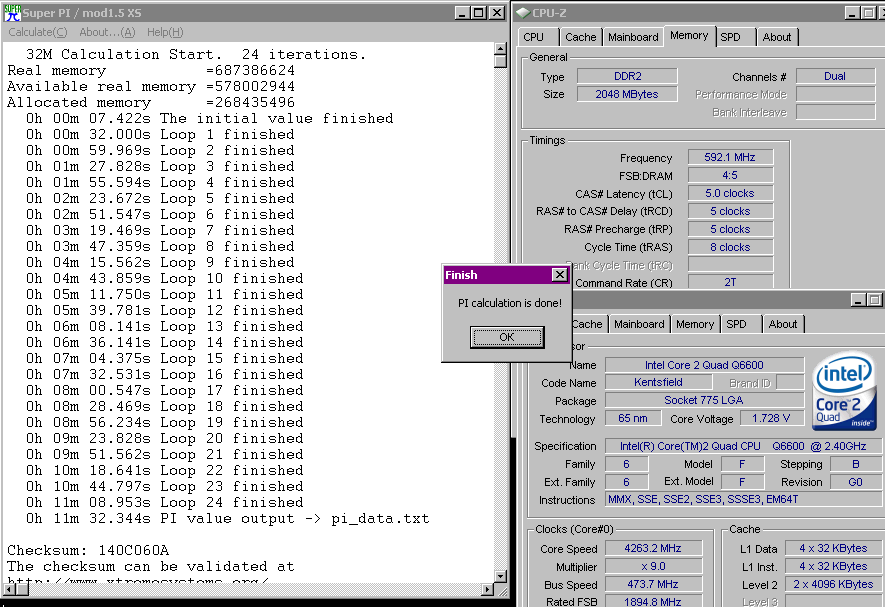This screenshot has height=607, width=885.
Task: Click the Loop 24 finished line
Action: [x=165, y=503]
